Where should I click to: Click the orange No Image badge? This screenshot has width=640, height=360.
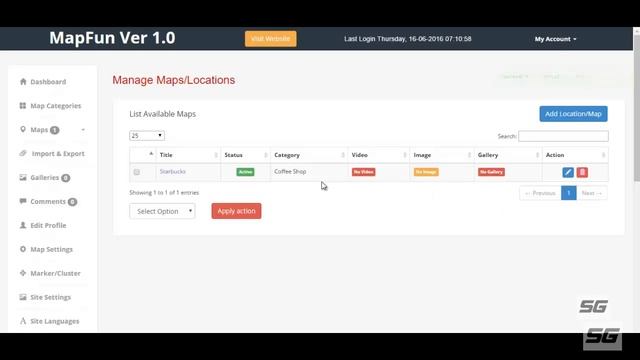(426, 172)
